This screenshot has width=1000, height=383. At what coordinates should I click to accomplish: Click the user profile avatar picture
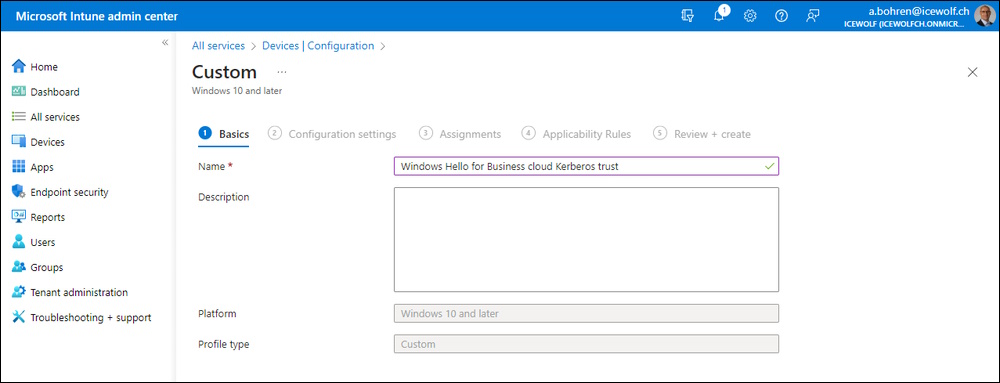(985, 16)
